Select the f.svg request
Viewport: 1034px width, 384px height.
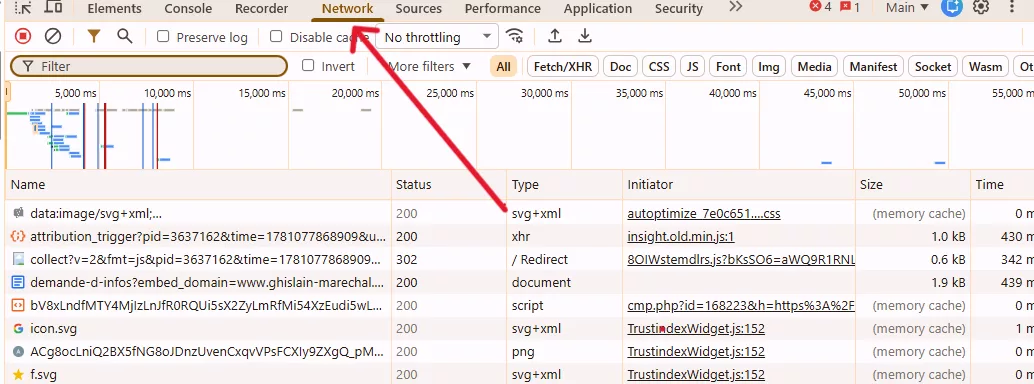[x=520, y=374]
